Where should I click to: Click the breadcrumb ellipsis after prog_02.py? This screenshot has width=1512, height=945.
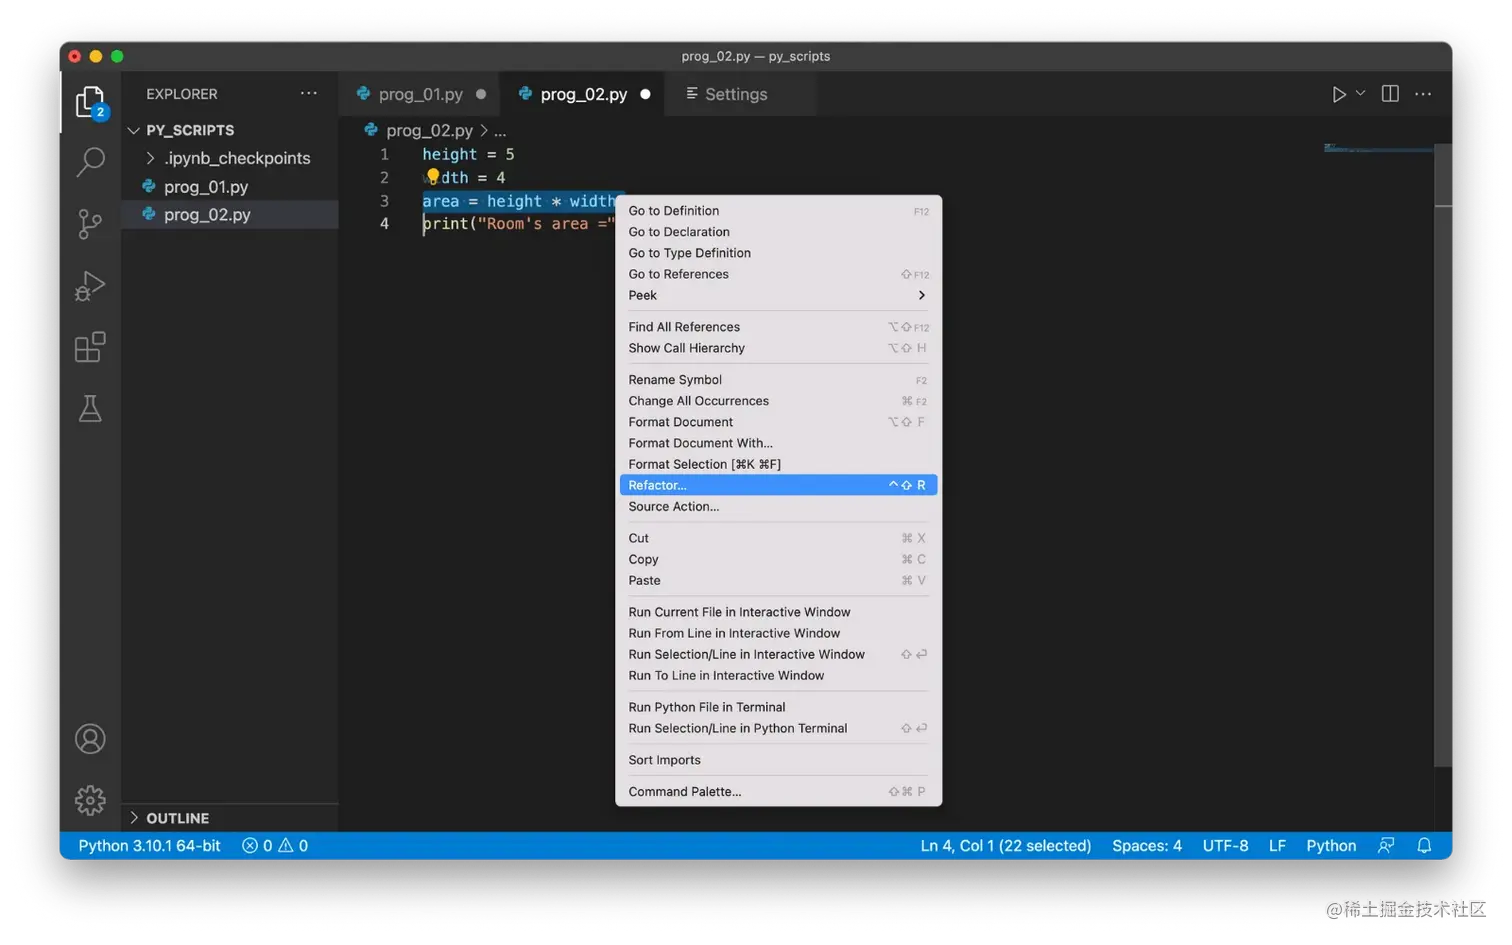(500, 131)
